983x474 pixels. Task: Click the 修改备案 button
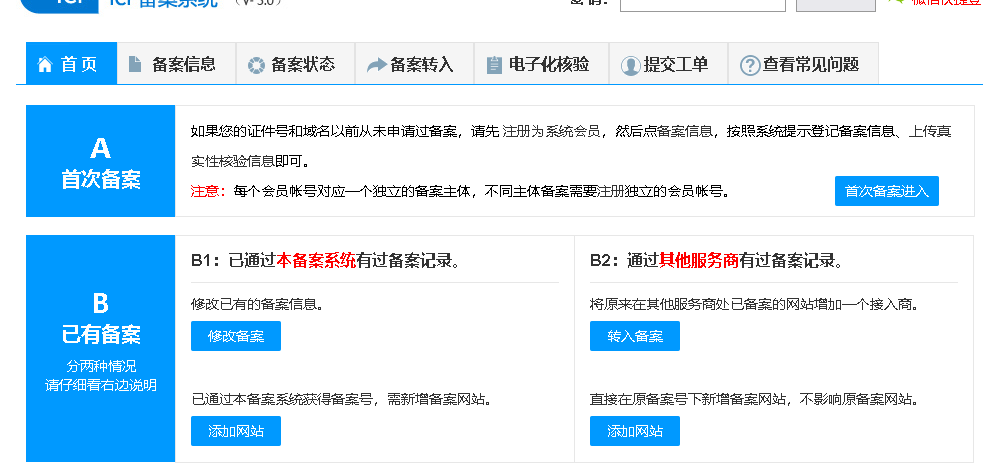236,337
